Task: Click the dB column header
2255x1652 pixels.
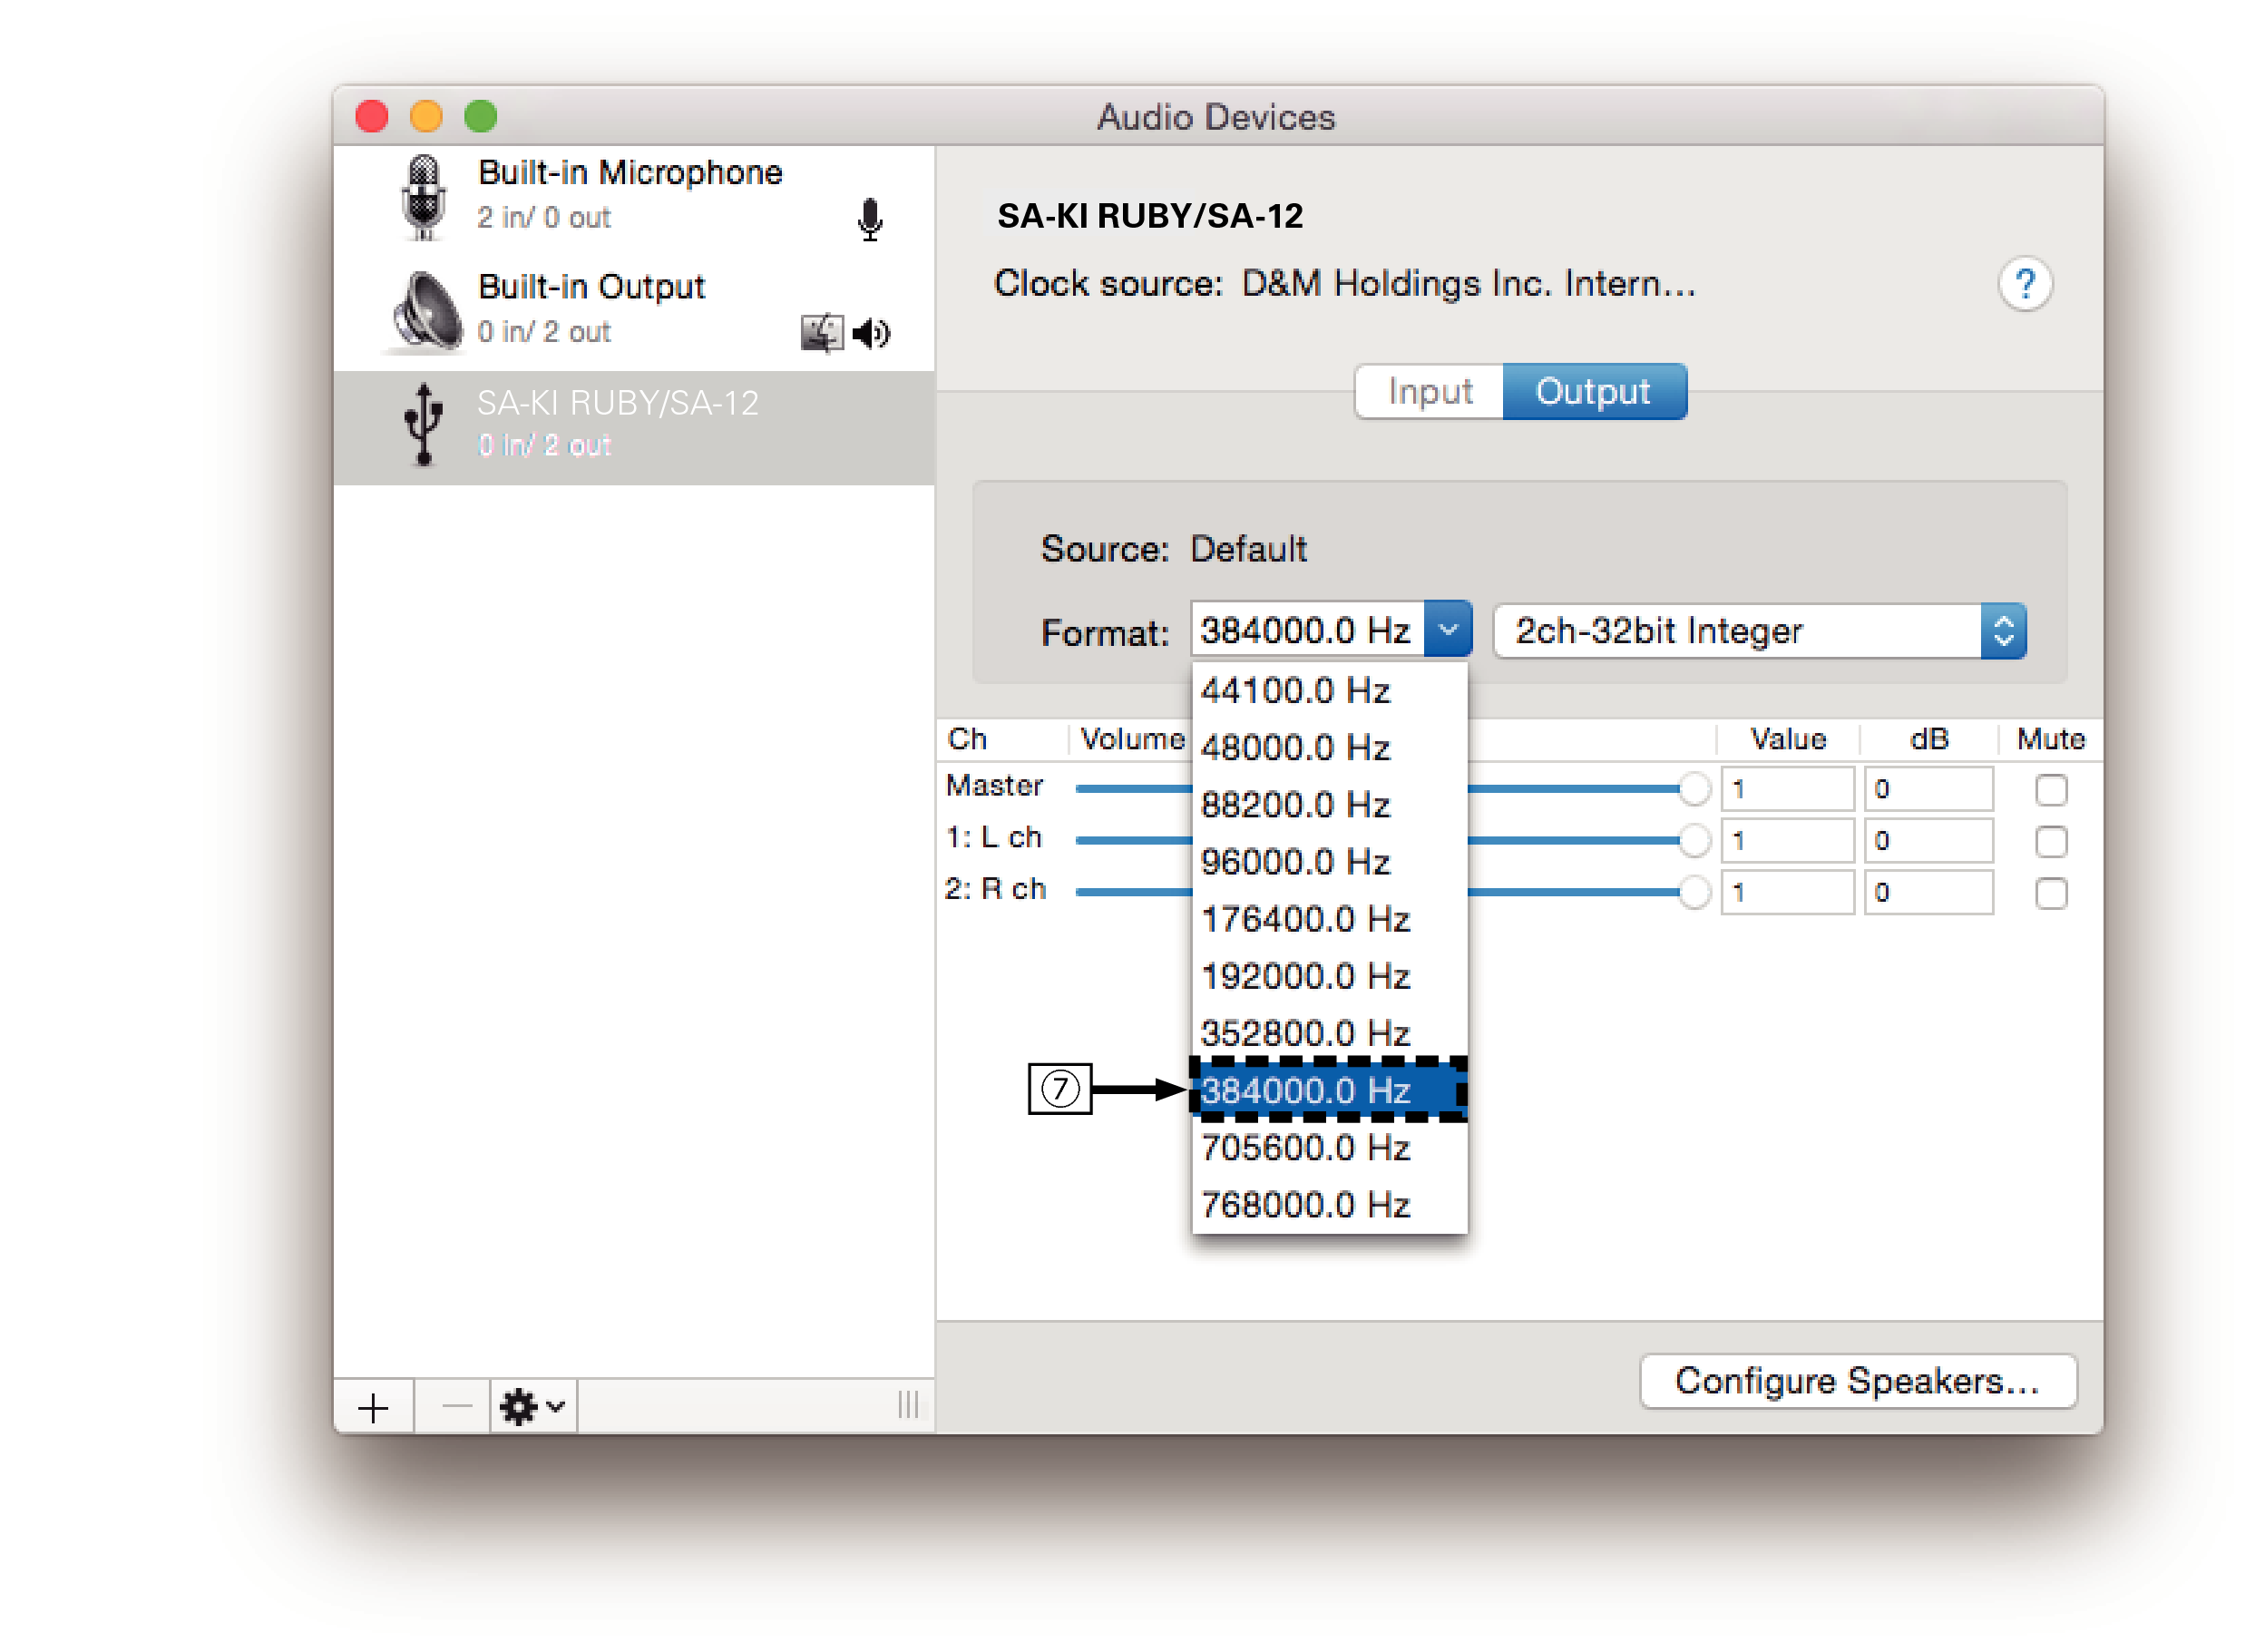Action: click(x=1928, y=739)
